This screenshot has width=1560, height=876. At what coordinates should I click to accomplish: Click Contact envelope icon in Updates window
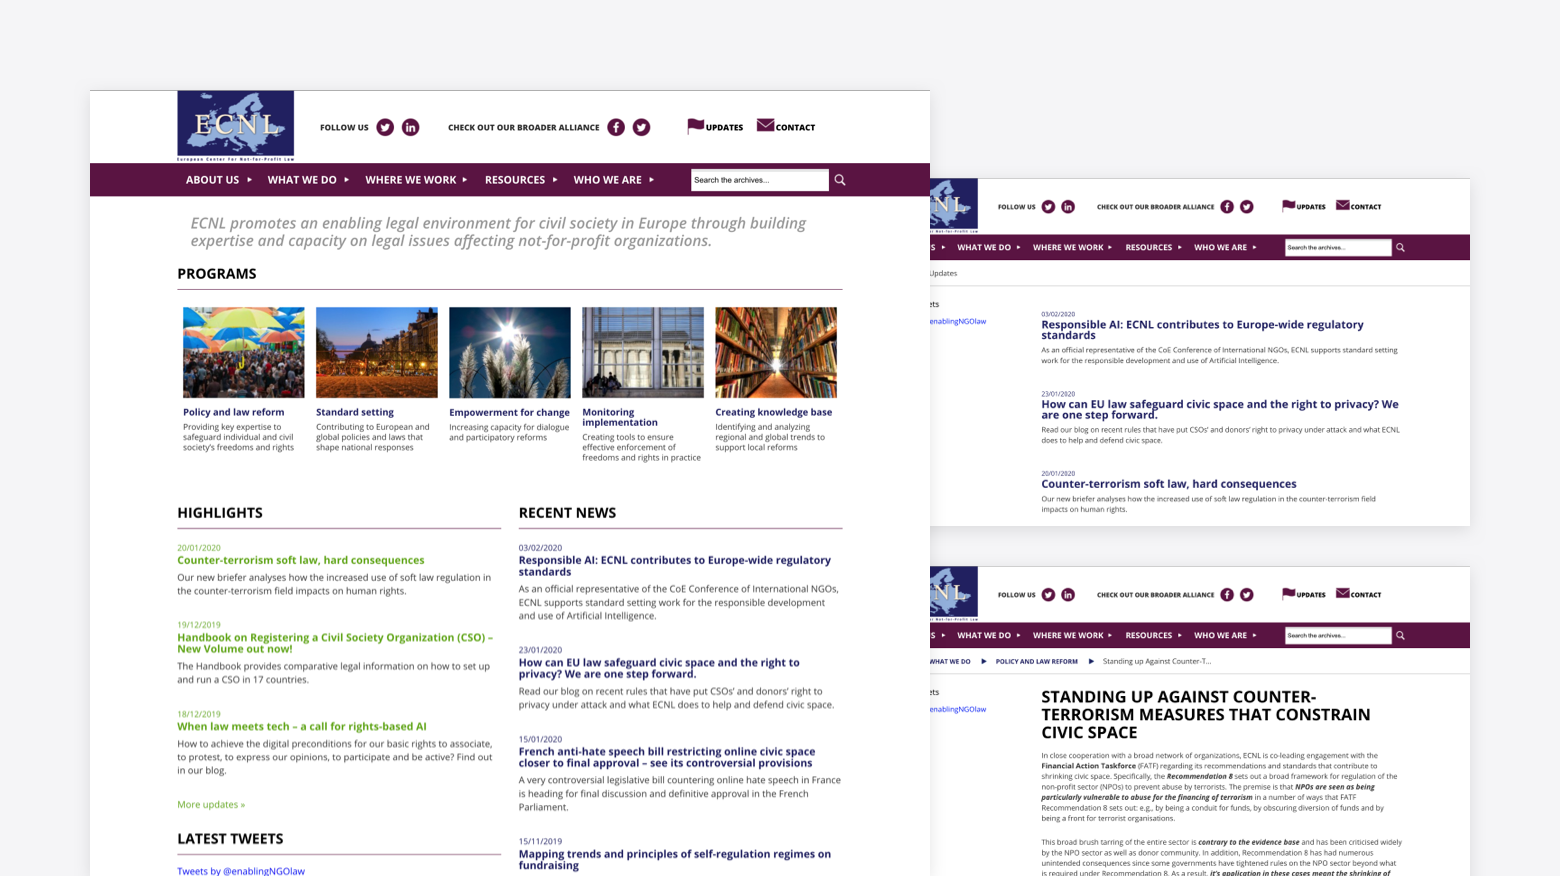1343,205
